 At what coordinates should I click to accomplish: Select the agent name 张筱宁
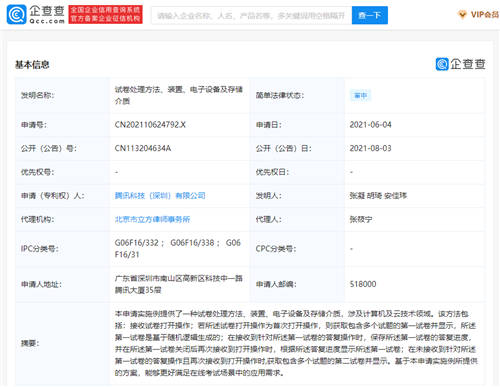(x=361, y=219)
